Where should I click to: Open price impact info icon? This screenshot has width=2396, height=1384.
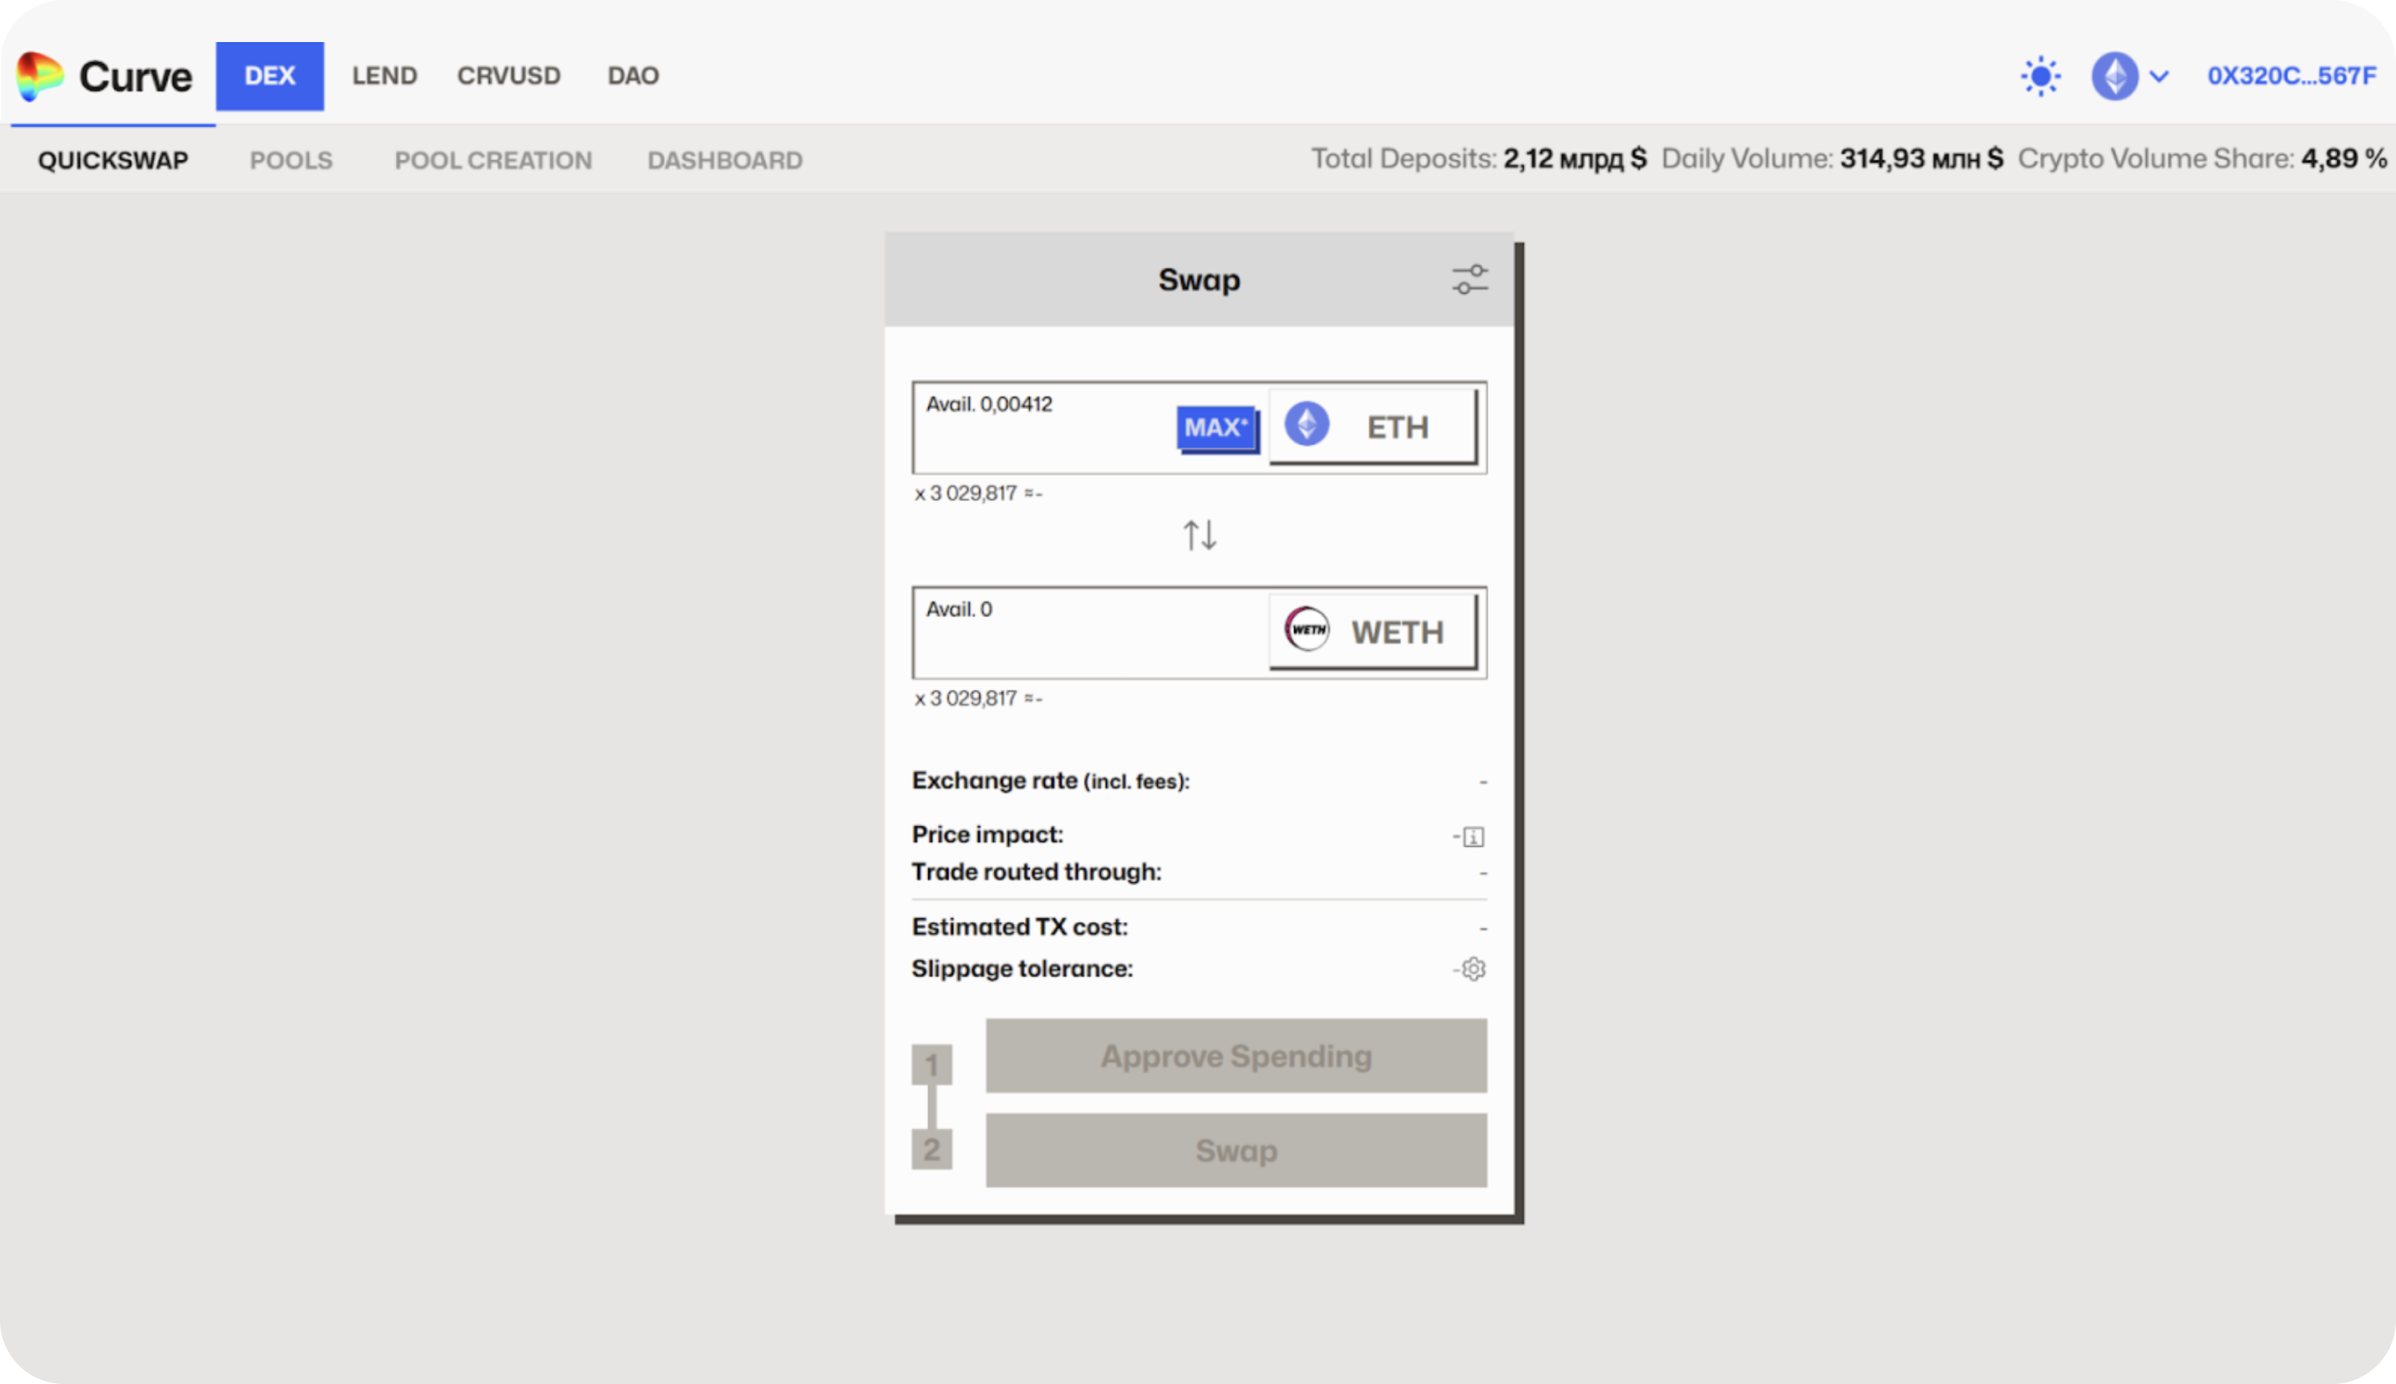(1473, 837)
